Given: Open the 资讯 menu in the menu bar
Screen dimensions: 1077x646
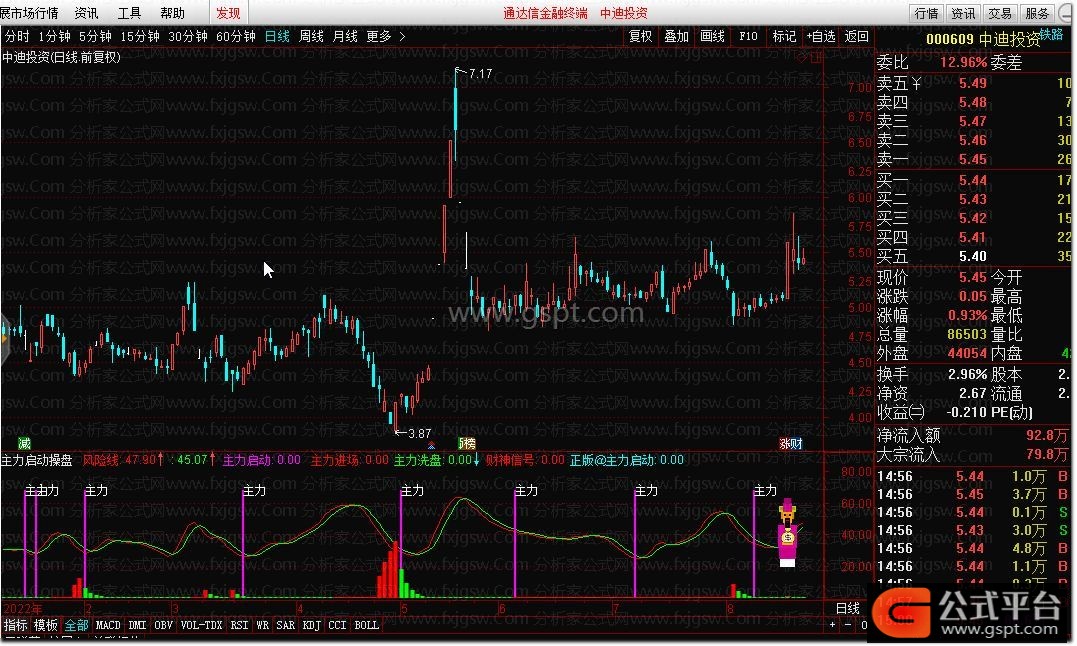Looking at the screenshot, I should pos(86,13).
